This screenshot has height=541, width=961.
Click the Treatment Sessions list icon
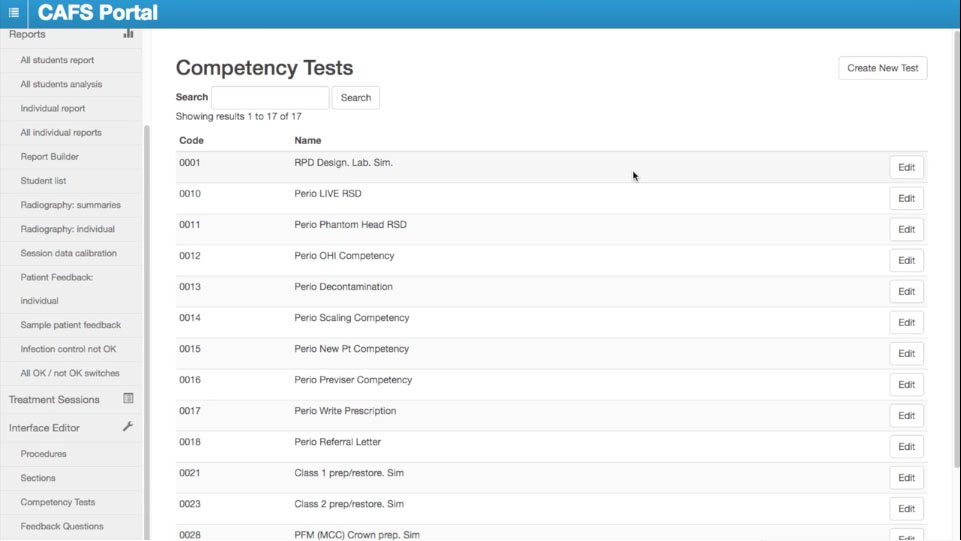[128, 399]
